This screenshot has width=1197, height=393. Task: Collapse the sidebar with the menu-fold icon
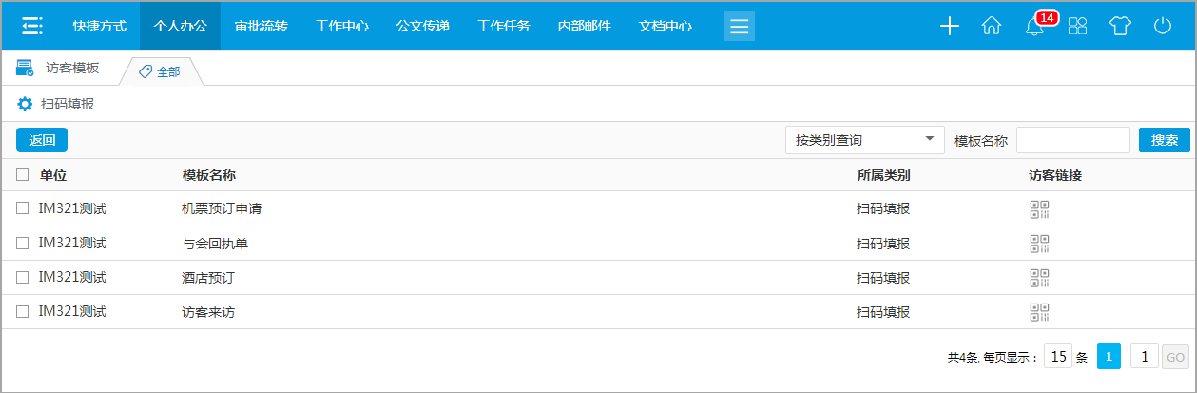tap(32, 26)
